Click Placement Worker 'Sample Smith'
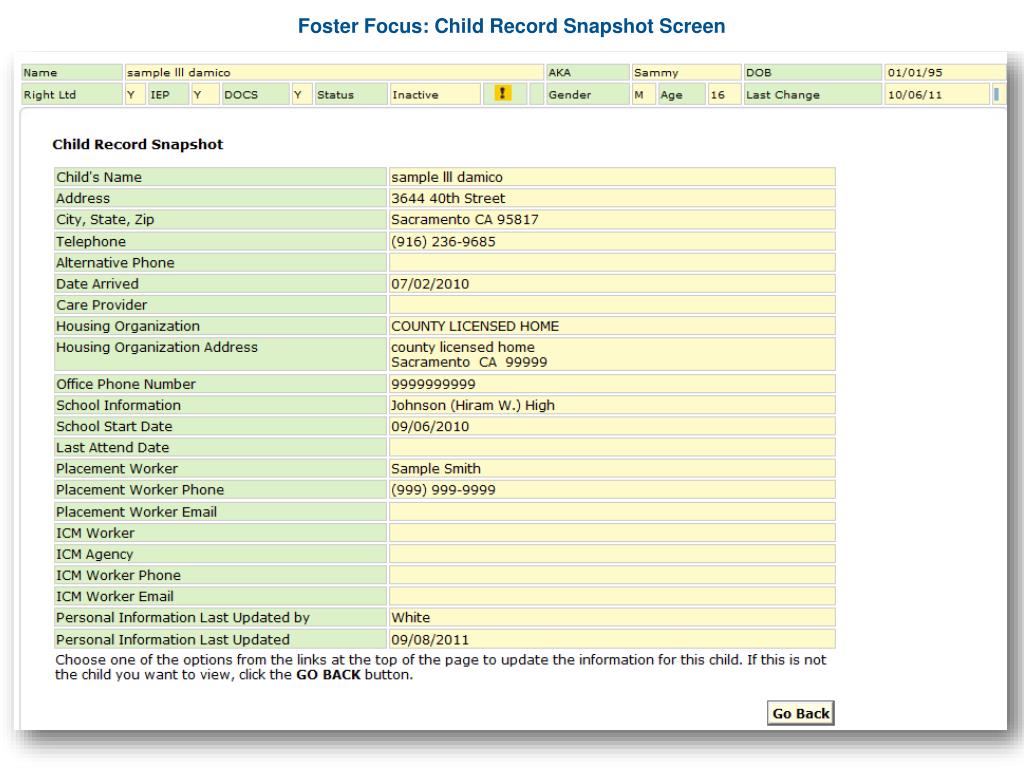 coord(436,468)
